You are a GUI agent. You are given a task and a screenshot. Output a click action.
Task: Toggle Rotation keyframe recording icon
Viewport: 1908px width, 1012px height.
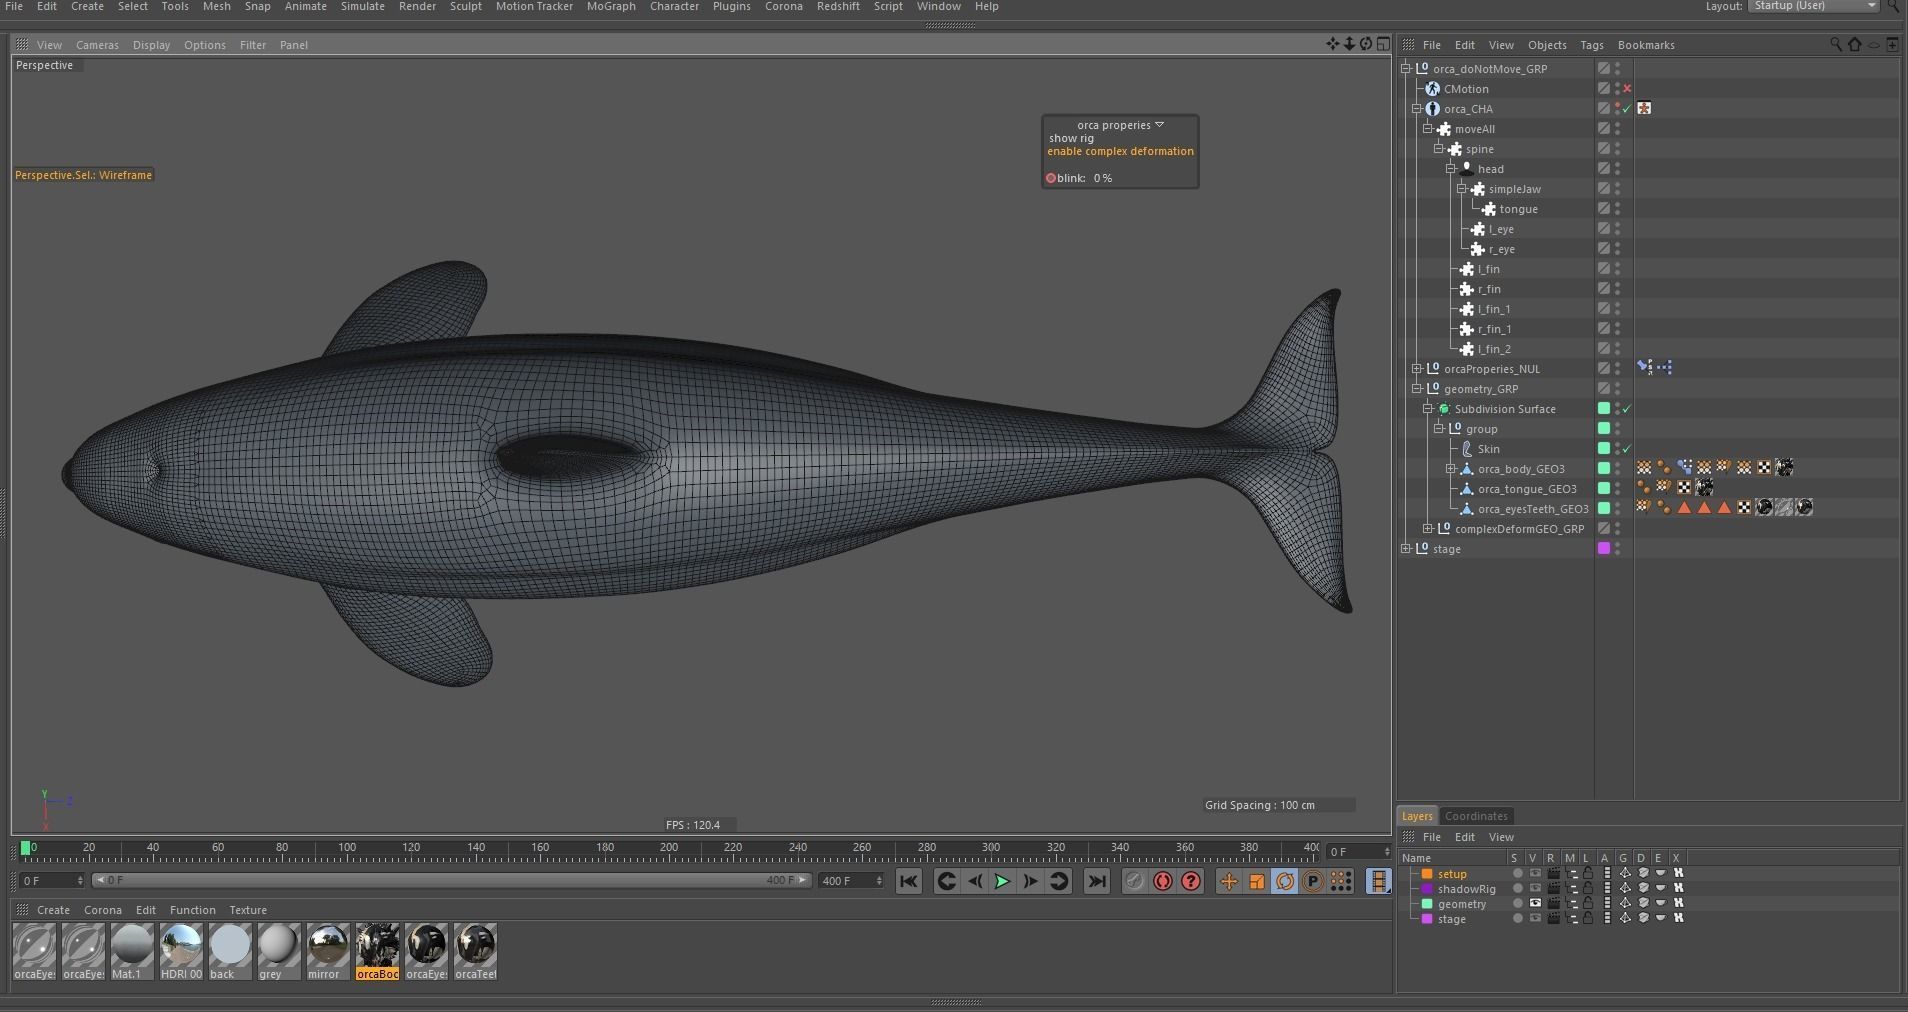tap(1285, 881)
